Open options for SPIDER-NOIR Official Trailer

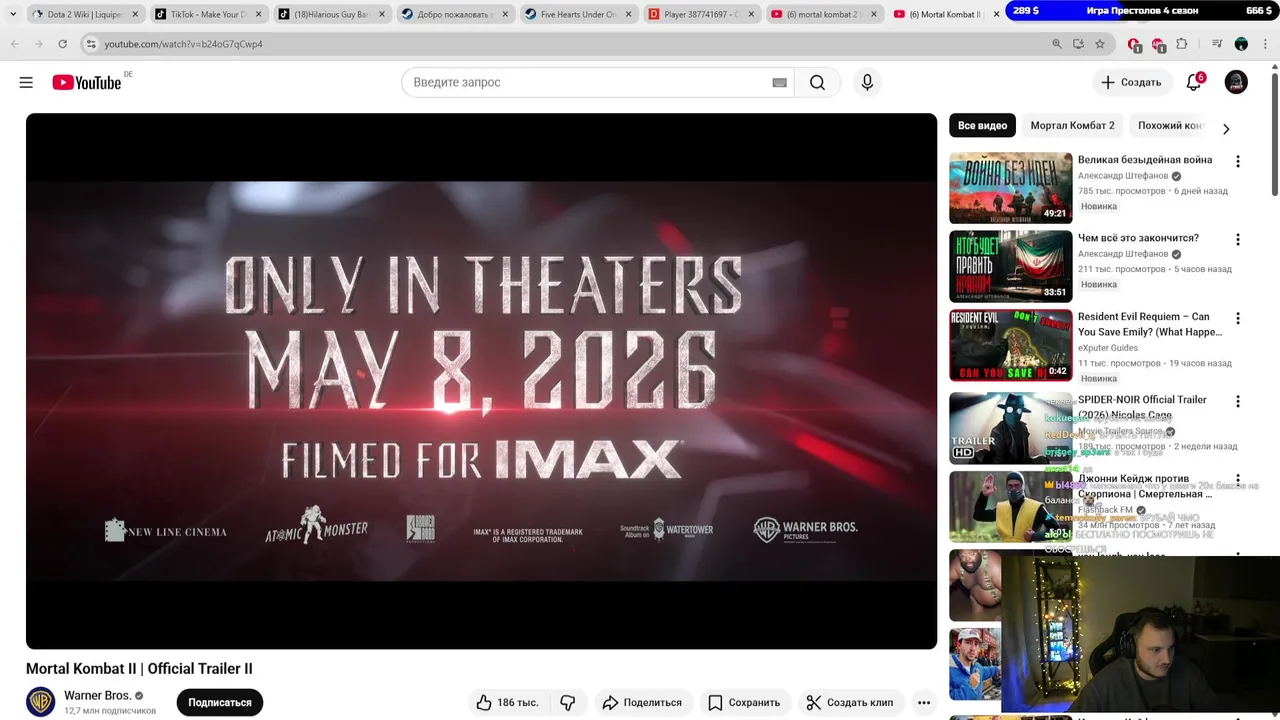[x=1237, y=401]
